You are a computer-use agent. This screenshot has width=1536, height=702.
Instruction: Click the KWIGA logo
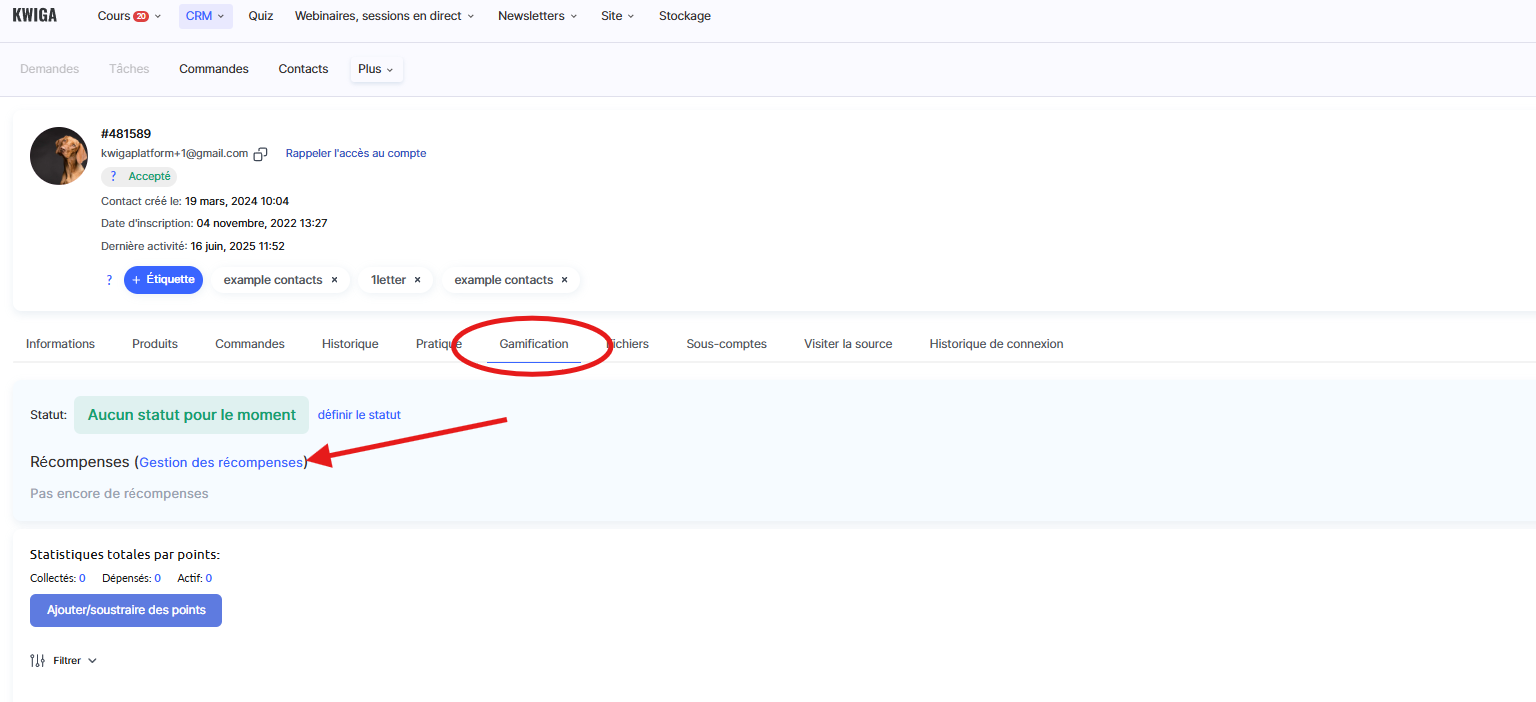(37, 16)
